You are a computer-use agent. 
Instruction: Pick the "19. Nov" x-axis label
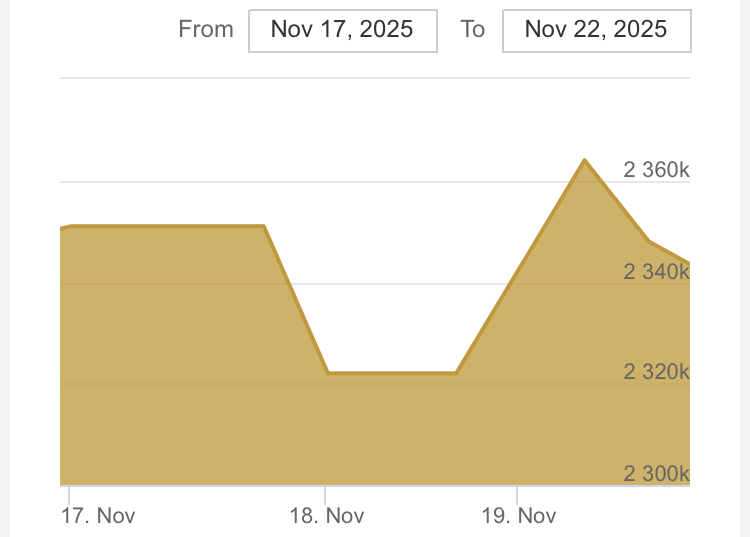click(x=518, y=516)
